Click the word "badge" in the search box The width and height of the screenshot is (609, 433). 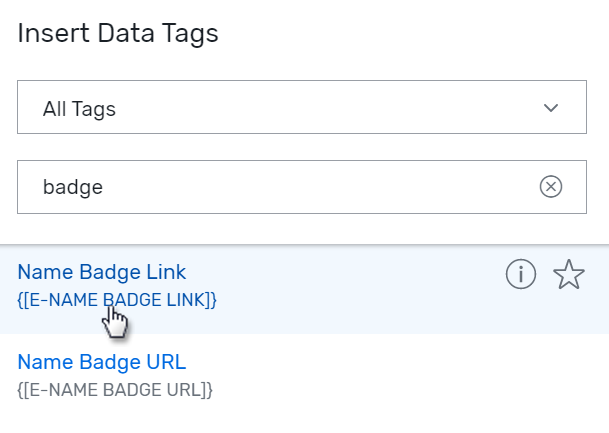tap(73, 187)
